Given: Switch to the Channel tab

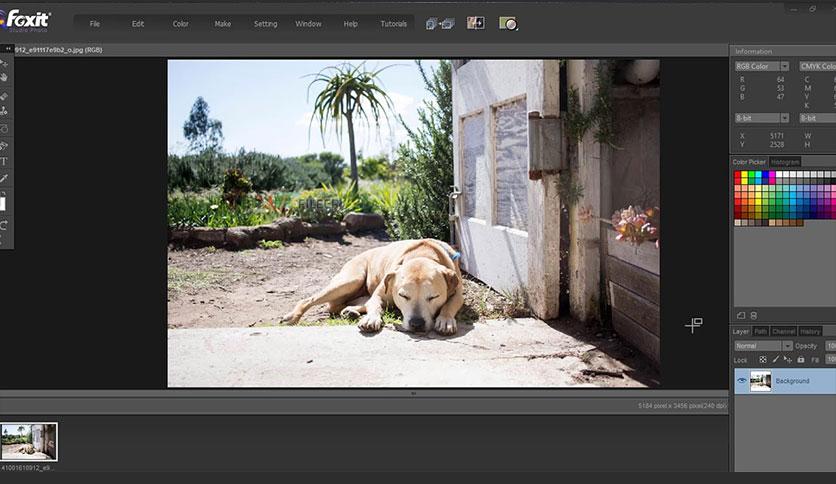Looking at the screenshot, I should (784, 332).
